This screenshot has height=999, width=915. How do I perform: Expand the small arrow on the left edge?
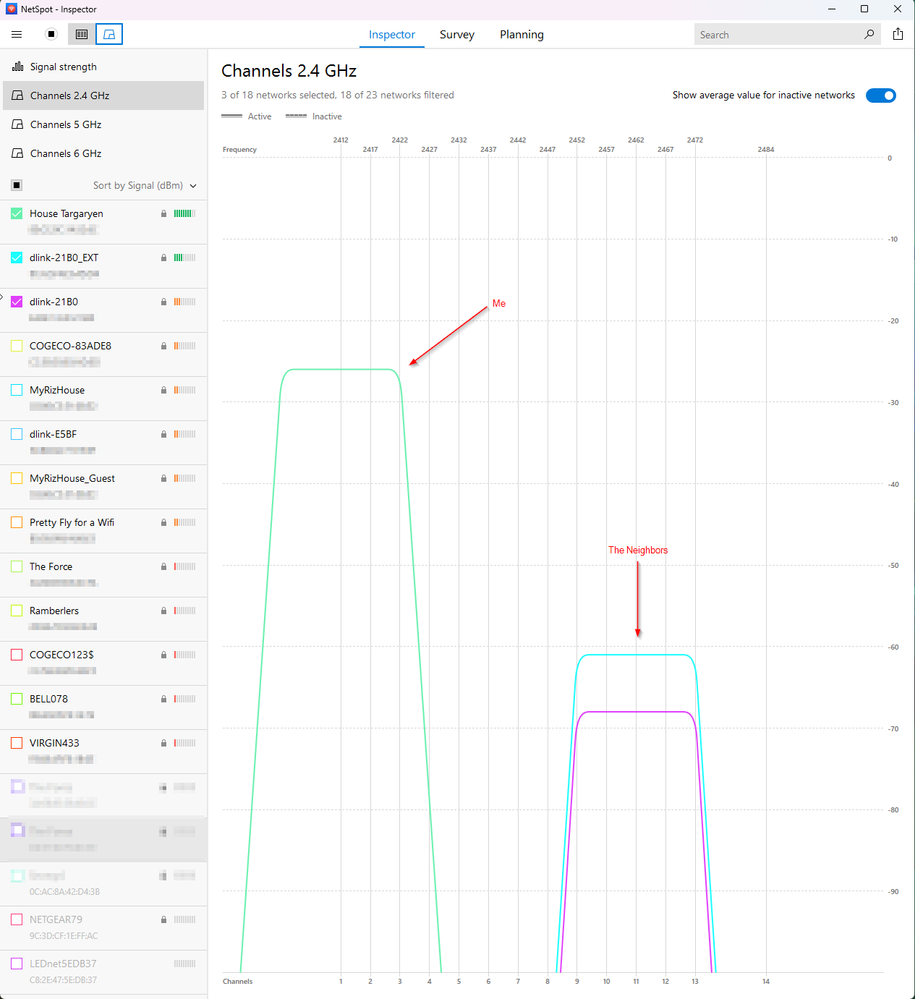coord(4,296)
